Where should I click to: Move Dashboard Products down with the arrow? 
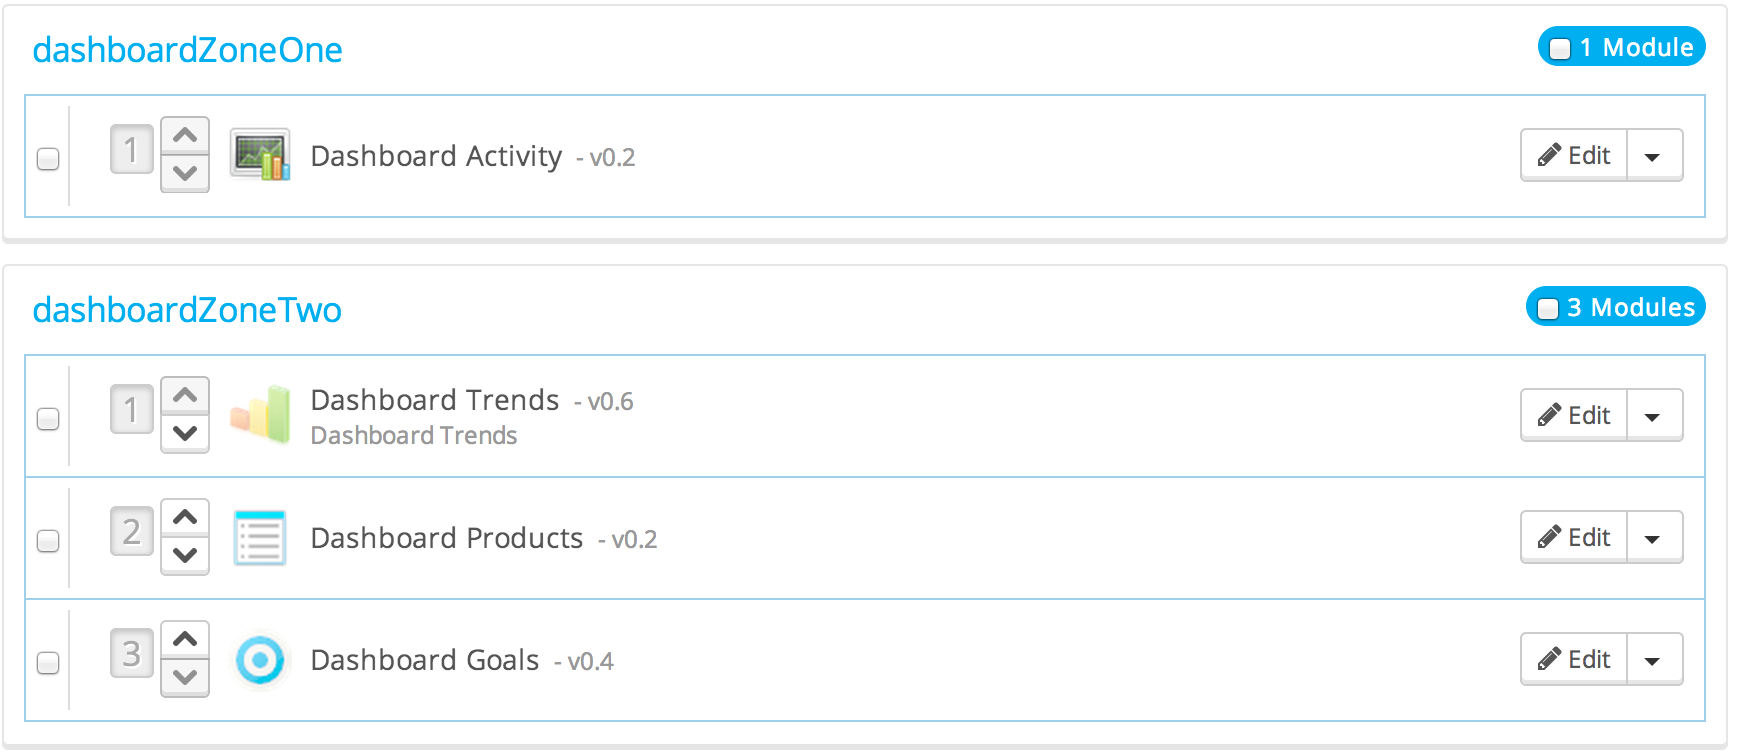click(185, 556)
